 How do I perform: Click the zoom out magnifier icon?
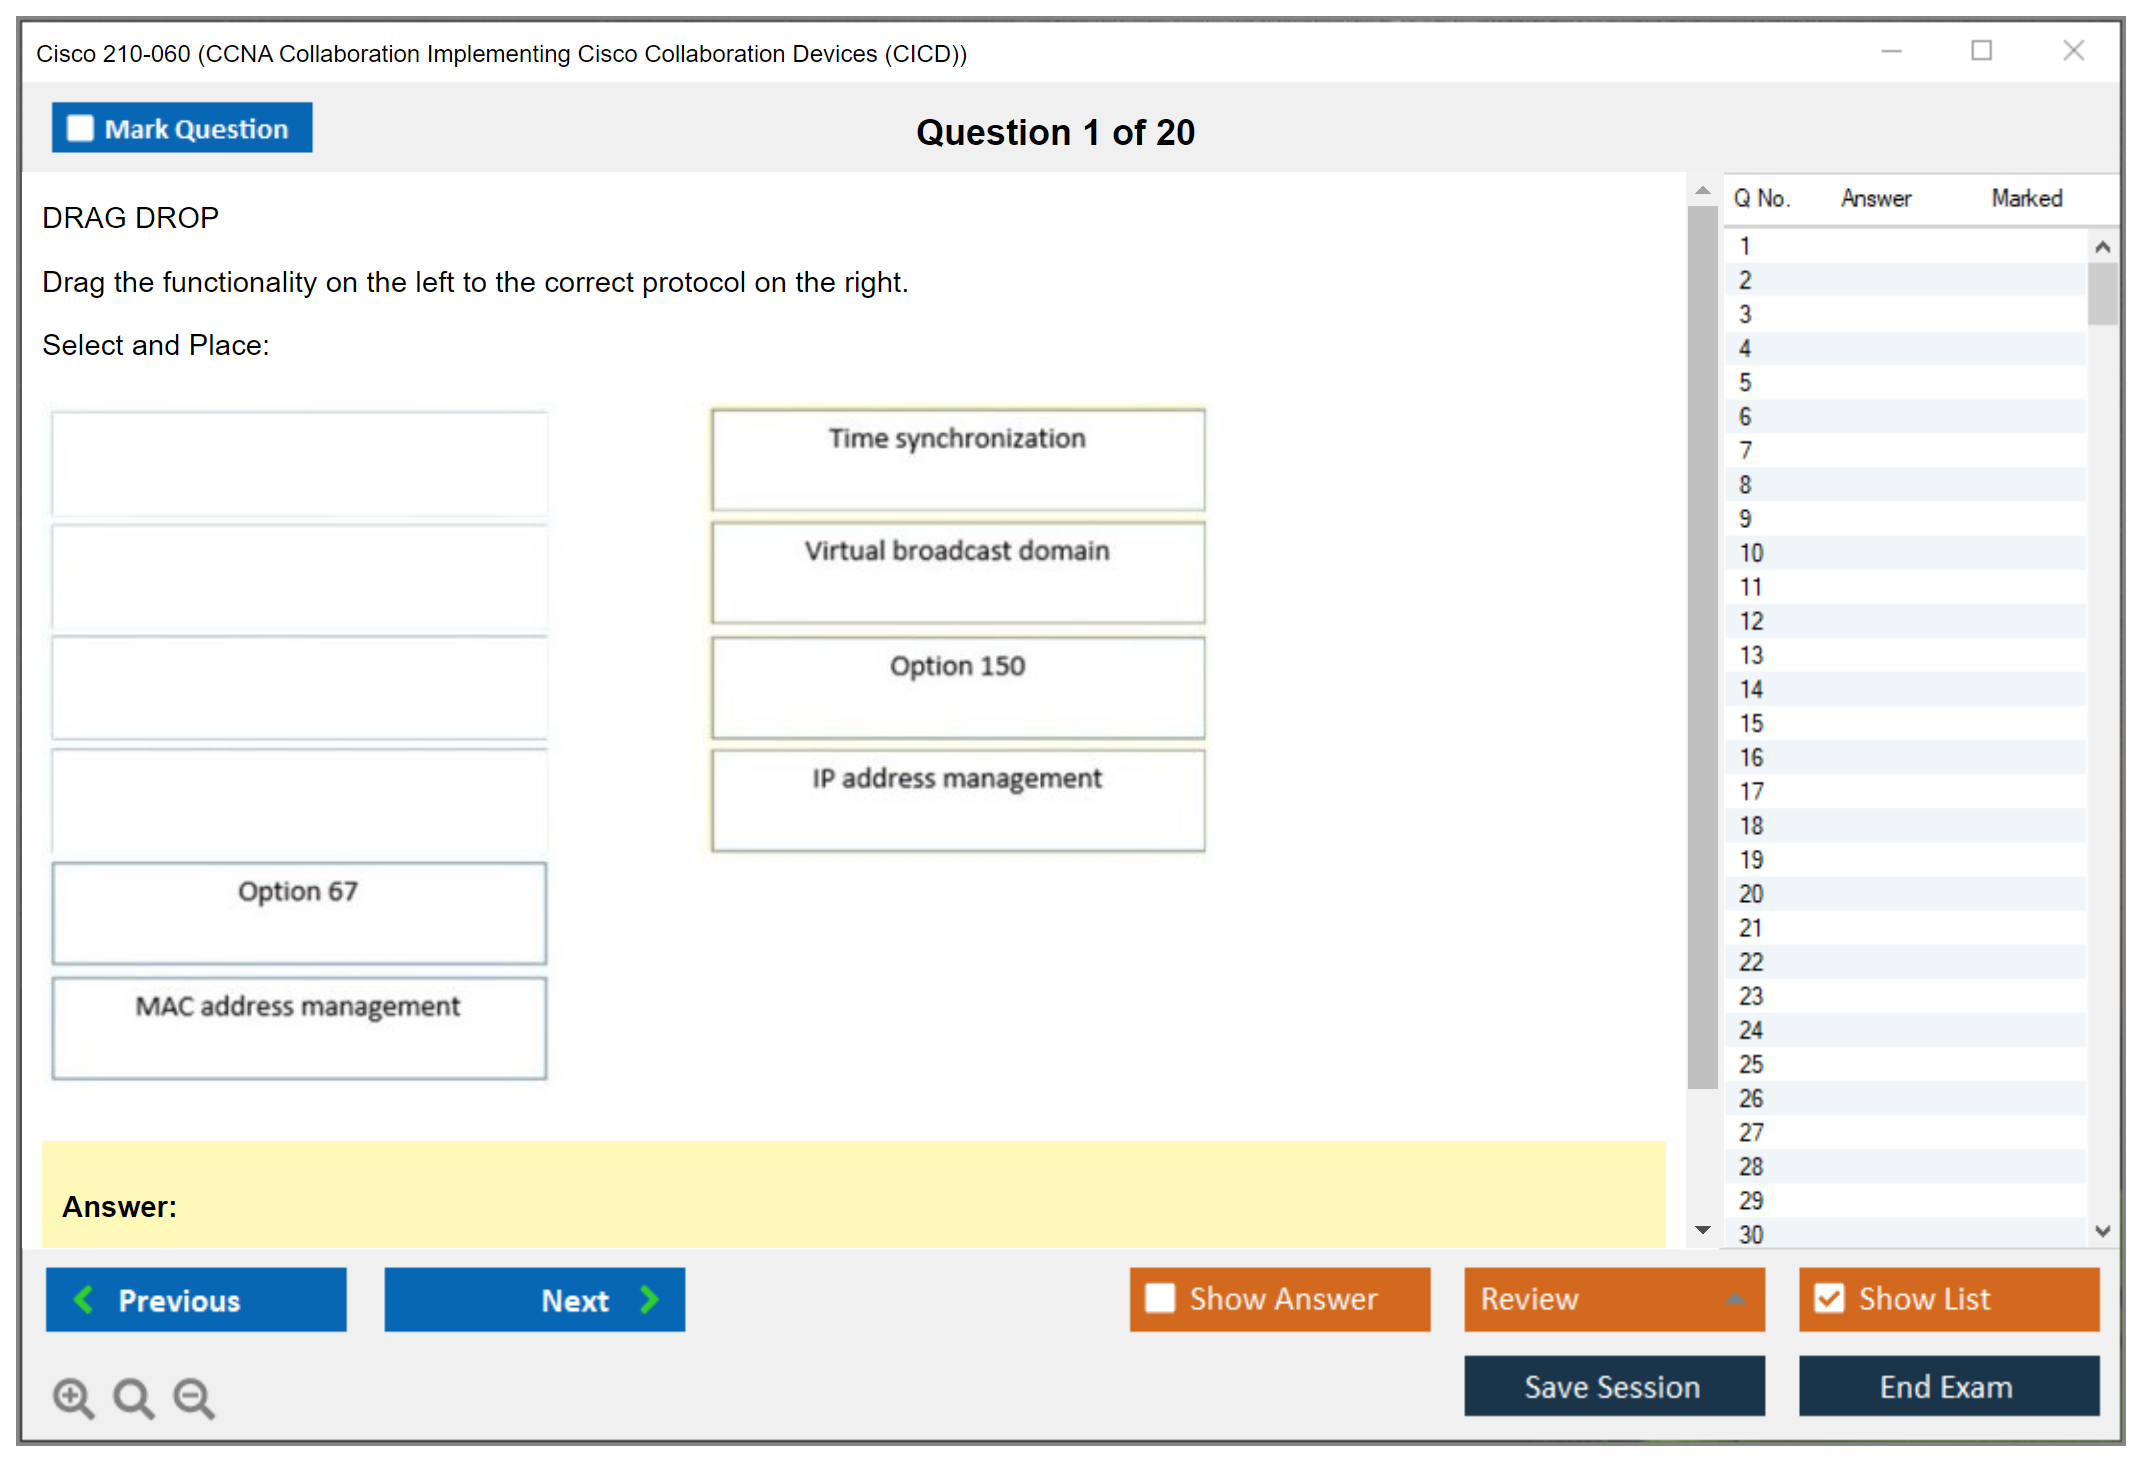(194, 1397)
